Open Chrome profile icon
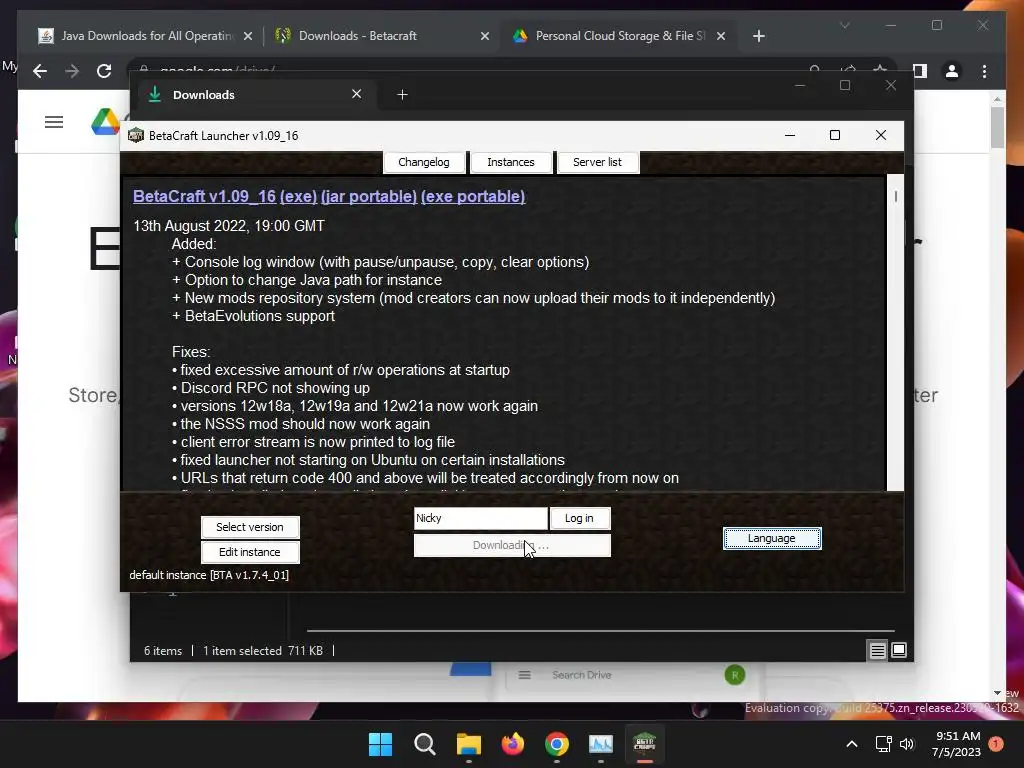This screenshot has width=1024, height=768. pyautogui.click(x=952, y=71)
